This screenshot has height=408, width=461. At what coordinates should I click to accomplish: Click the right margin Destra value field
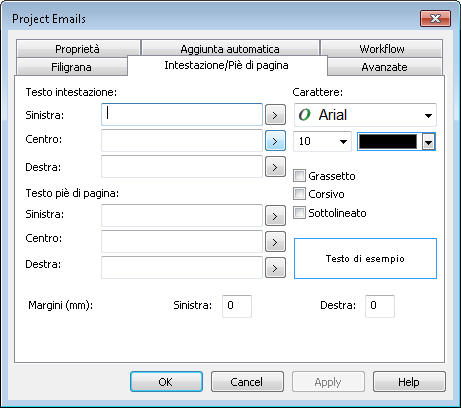380,306
